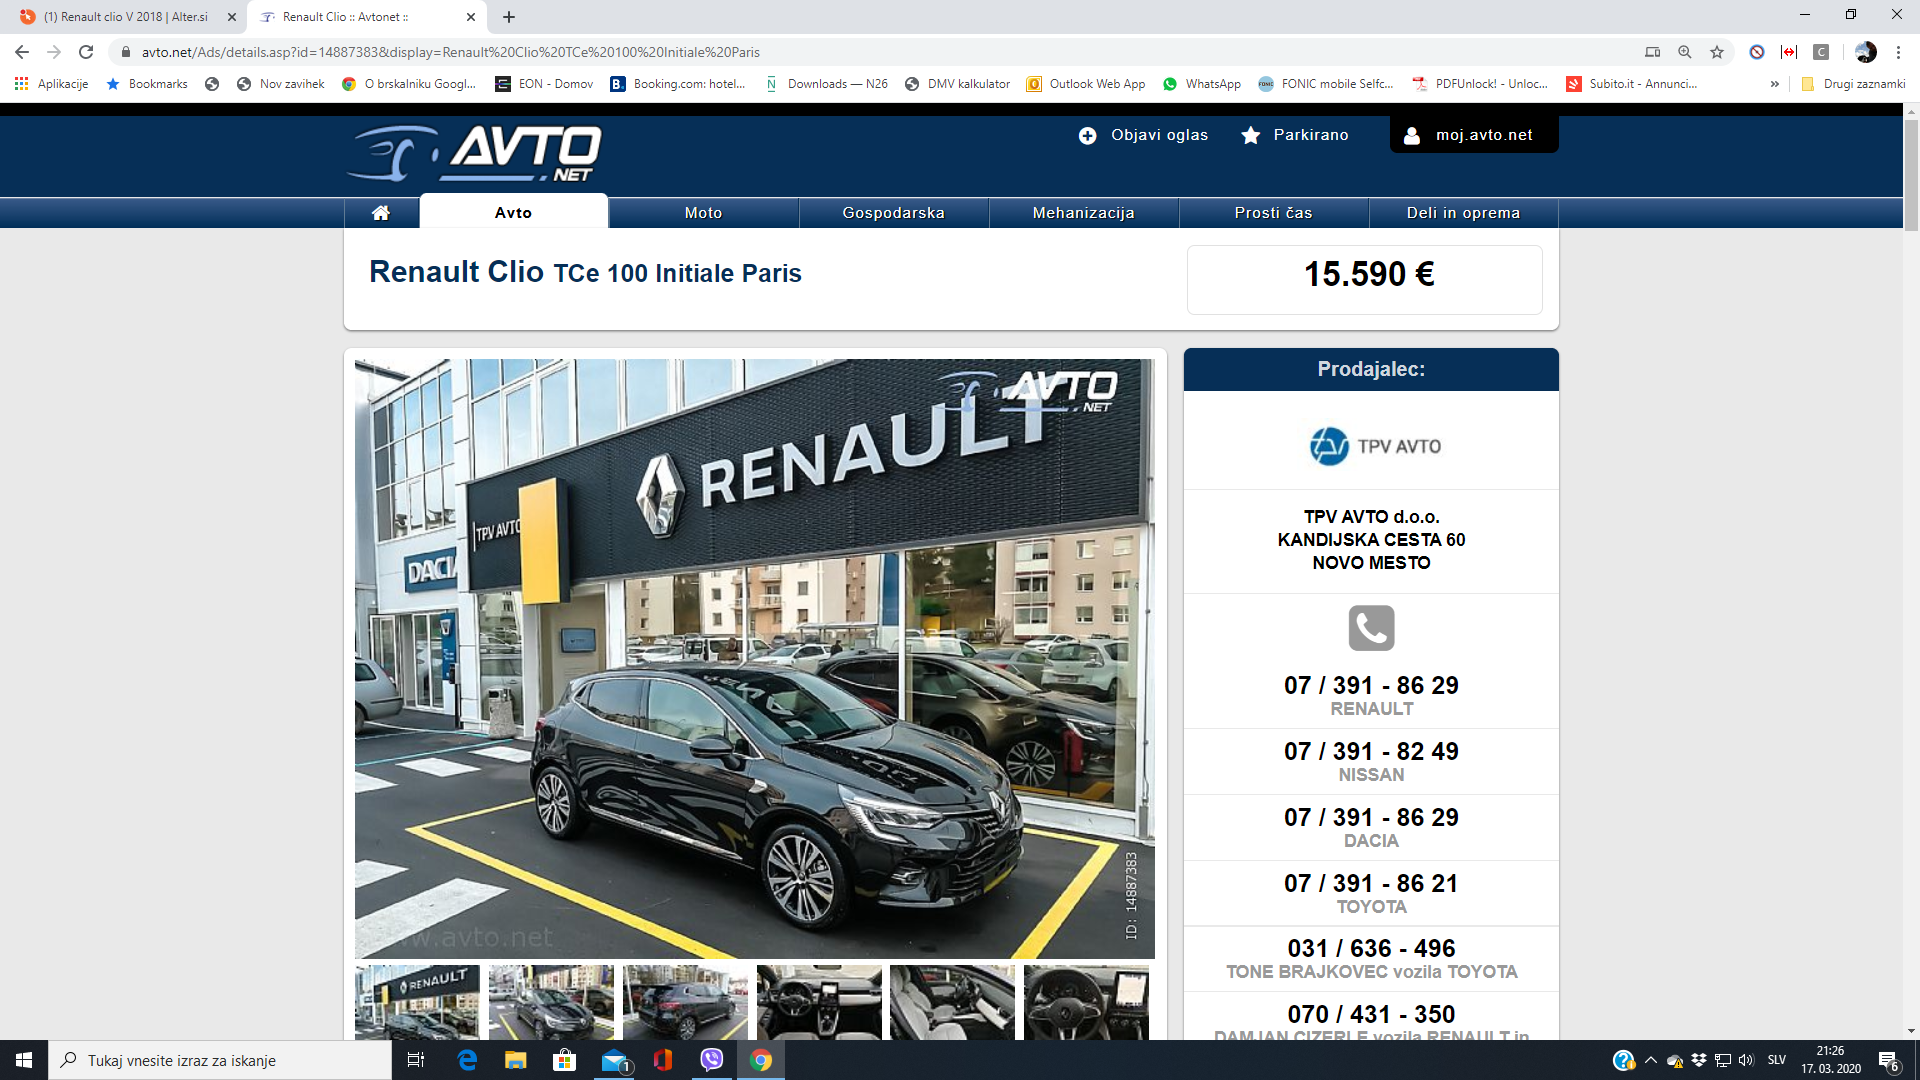This screenshot has height=1080, width=1920.
Task: Expand the hidden bookmarks chevron
Action: [x=1774, y=84]
